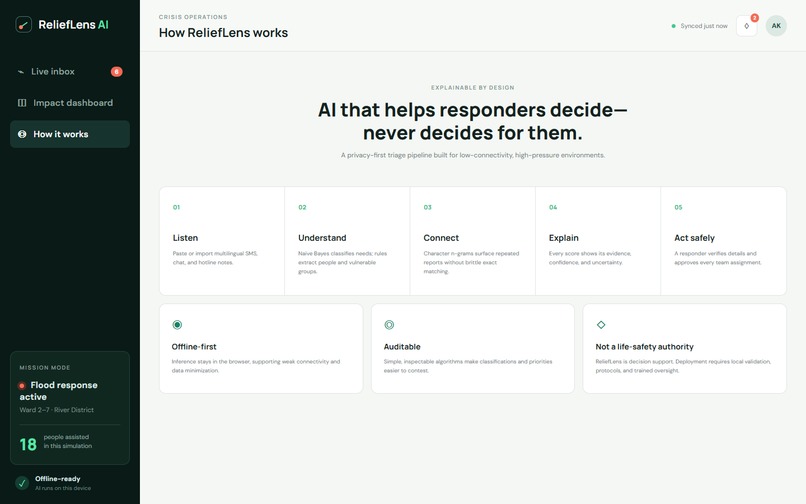Click the red notification count badge
Image resolution: width=806 pixels, height=504 pixels.
pos(755,18)
